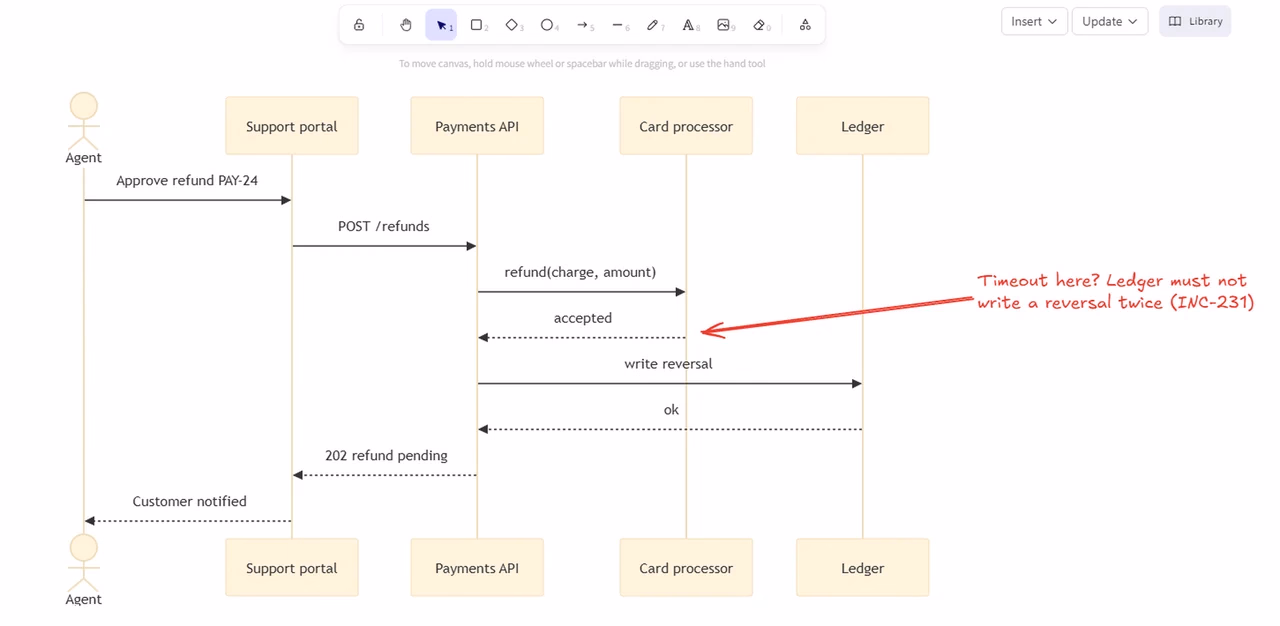This screenshot has width=1280, height=626.
Task: Select the top Card processor box
Action: 686,126
